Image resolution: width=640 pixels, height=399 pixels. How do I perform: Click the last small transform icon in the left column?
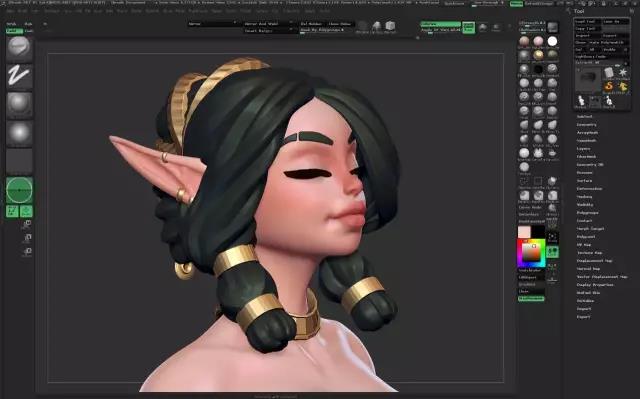click(27, 252)
